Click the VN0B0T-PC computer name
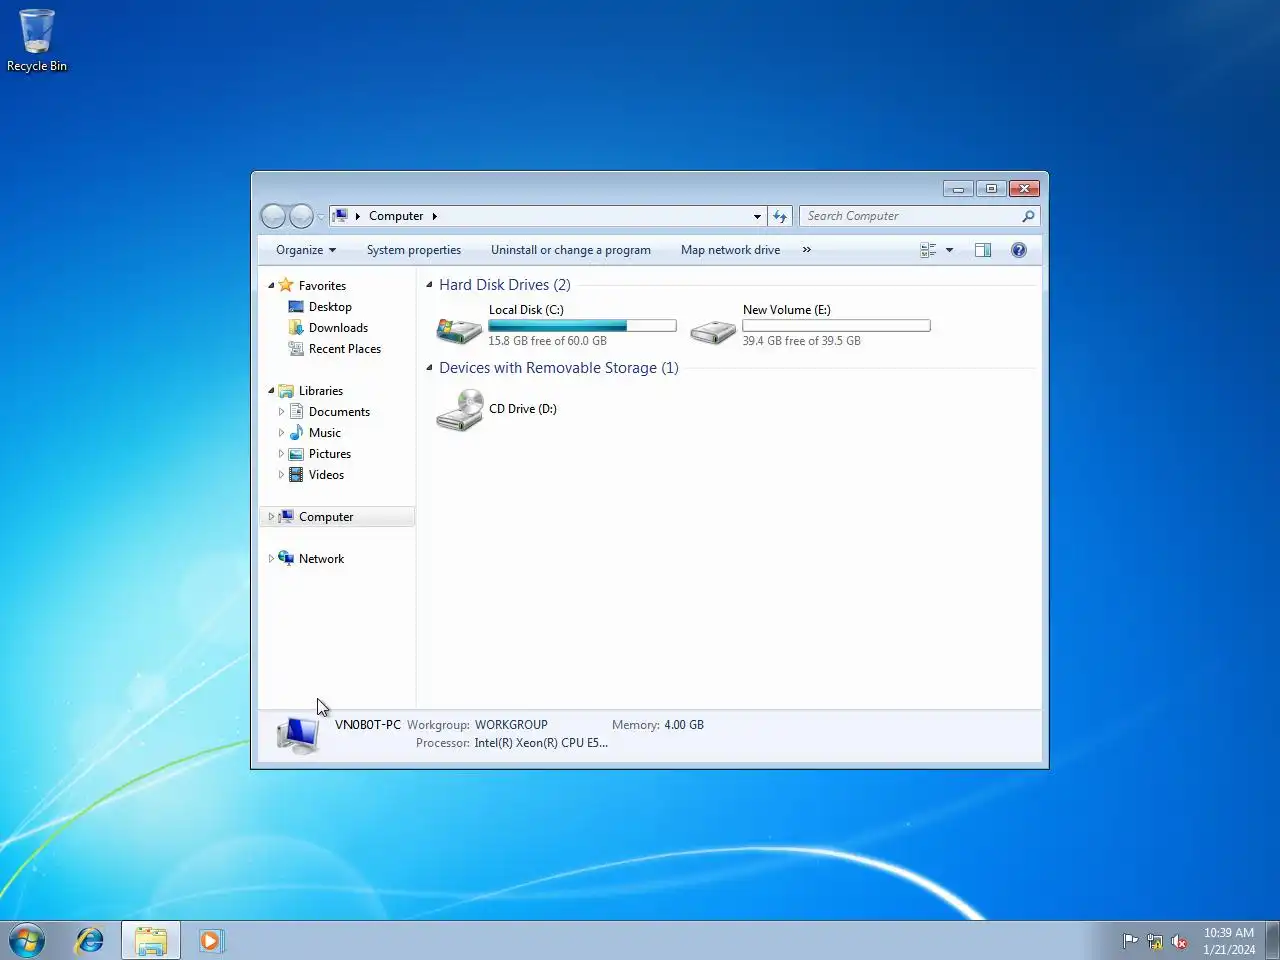Image resolution: width=1280 pixels, height=960 pixels. tap(368, 725)
